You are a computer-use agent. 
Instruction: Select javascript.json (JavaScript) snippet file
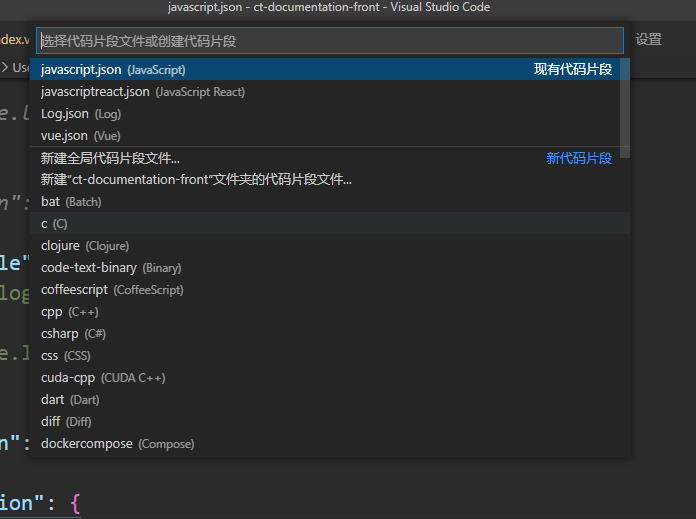point(330,69)
